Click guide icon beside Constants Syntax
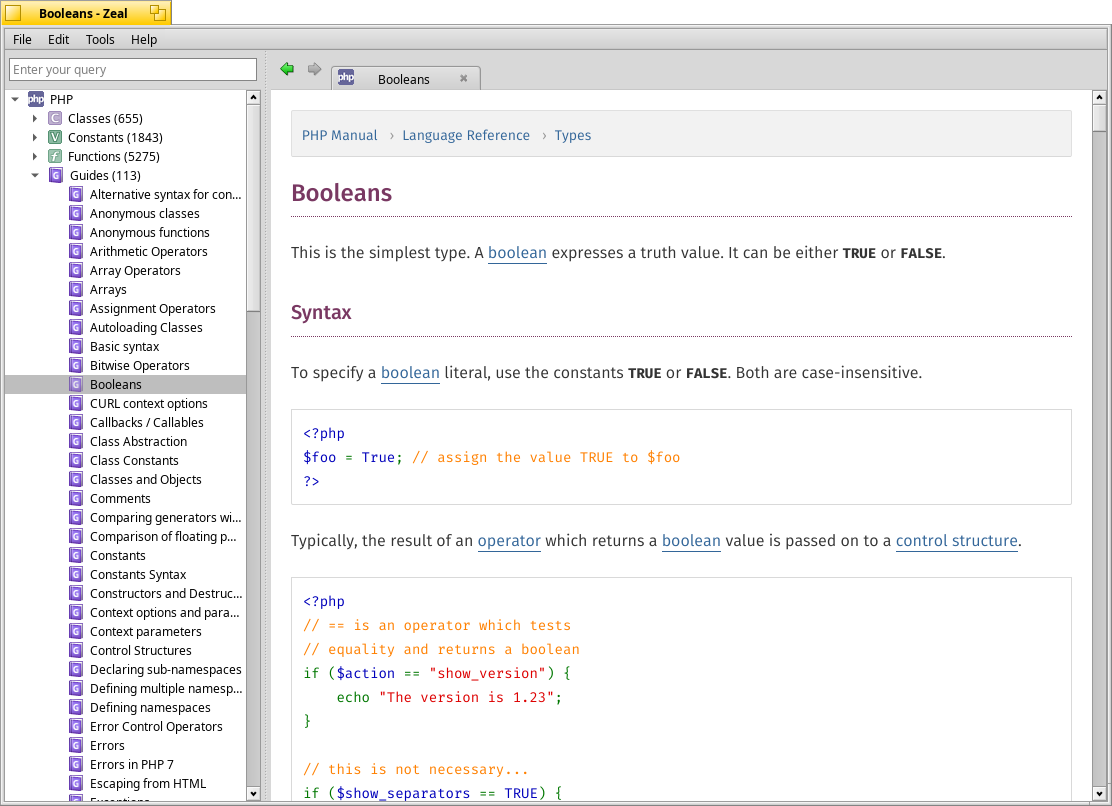Image resolution: width=1112 pixels, height=806 pixels. (76, 574)
